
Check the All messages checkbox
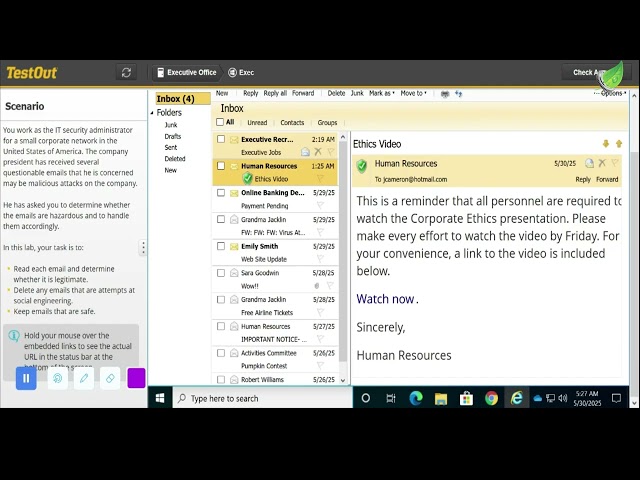pyautogui.click(x=220, y=122)
